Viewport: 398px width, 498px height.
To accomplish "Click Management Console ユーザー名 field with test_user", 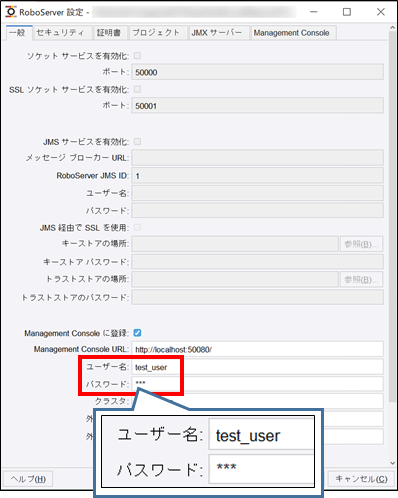I will (257, 367).
